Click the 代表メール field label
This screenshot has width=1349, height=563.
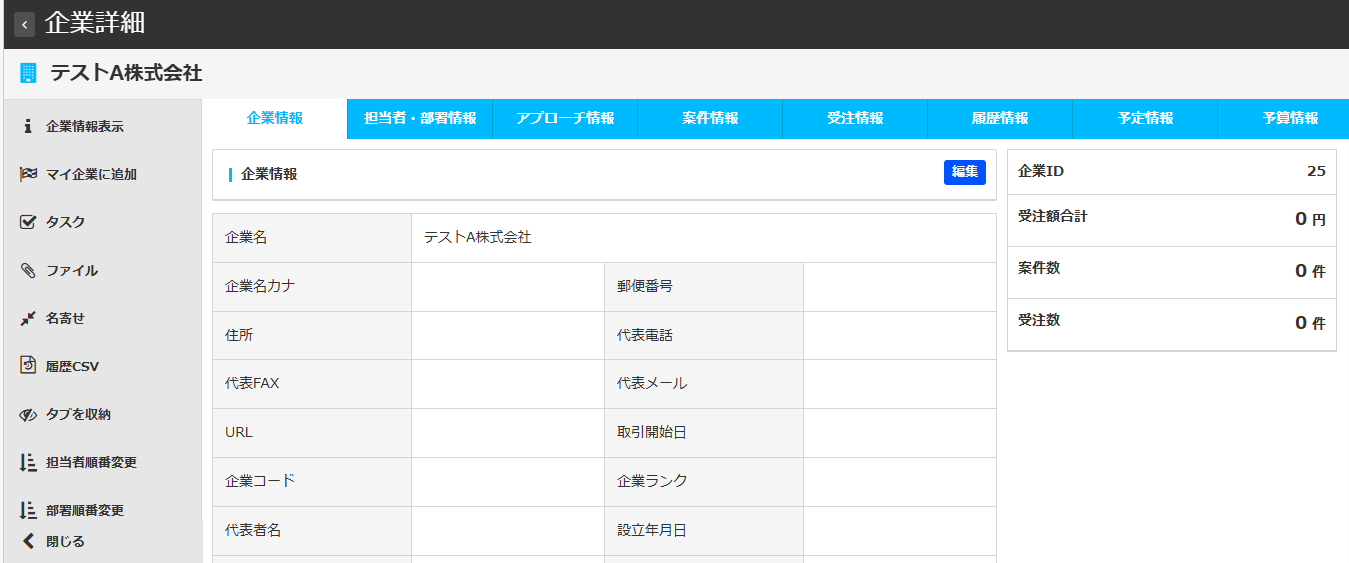click(652, 383)
